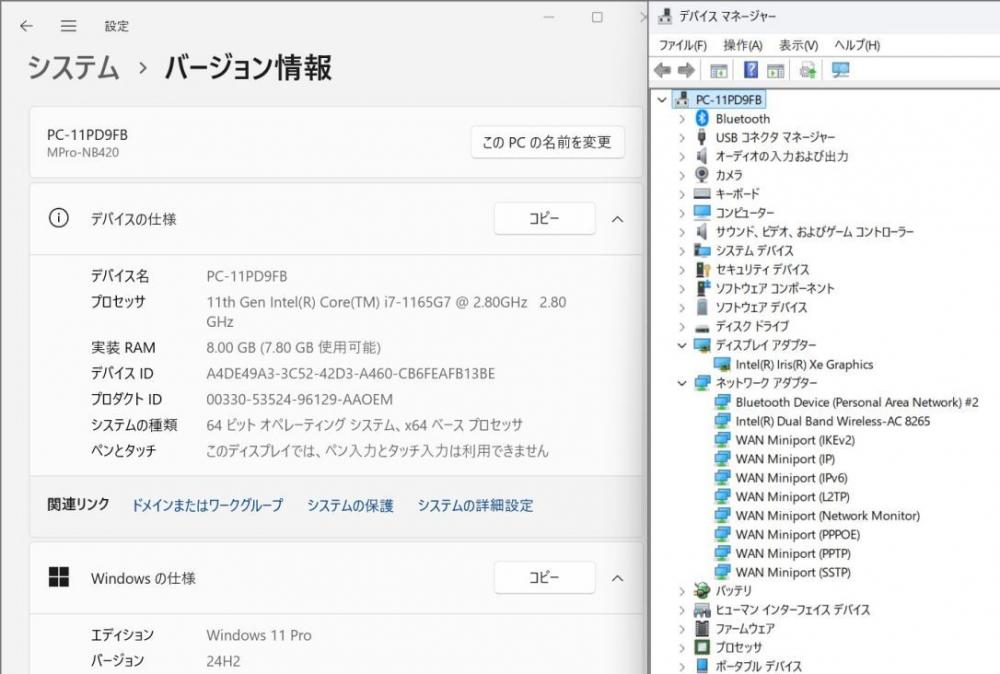Select WAN Miniport (IKEv2) entry
Viewport: 1000px width, 674px height.
pyautogui.click(x=795, y=440)
